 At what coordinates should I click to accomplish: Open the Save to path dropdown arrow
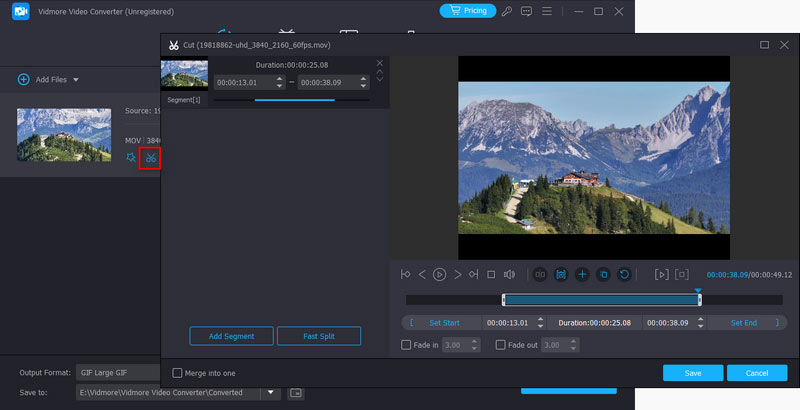[x=271, y=393]
